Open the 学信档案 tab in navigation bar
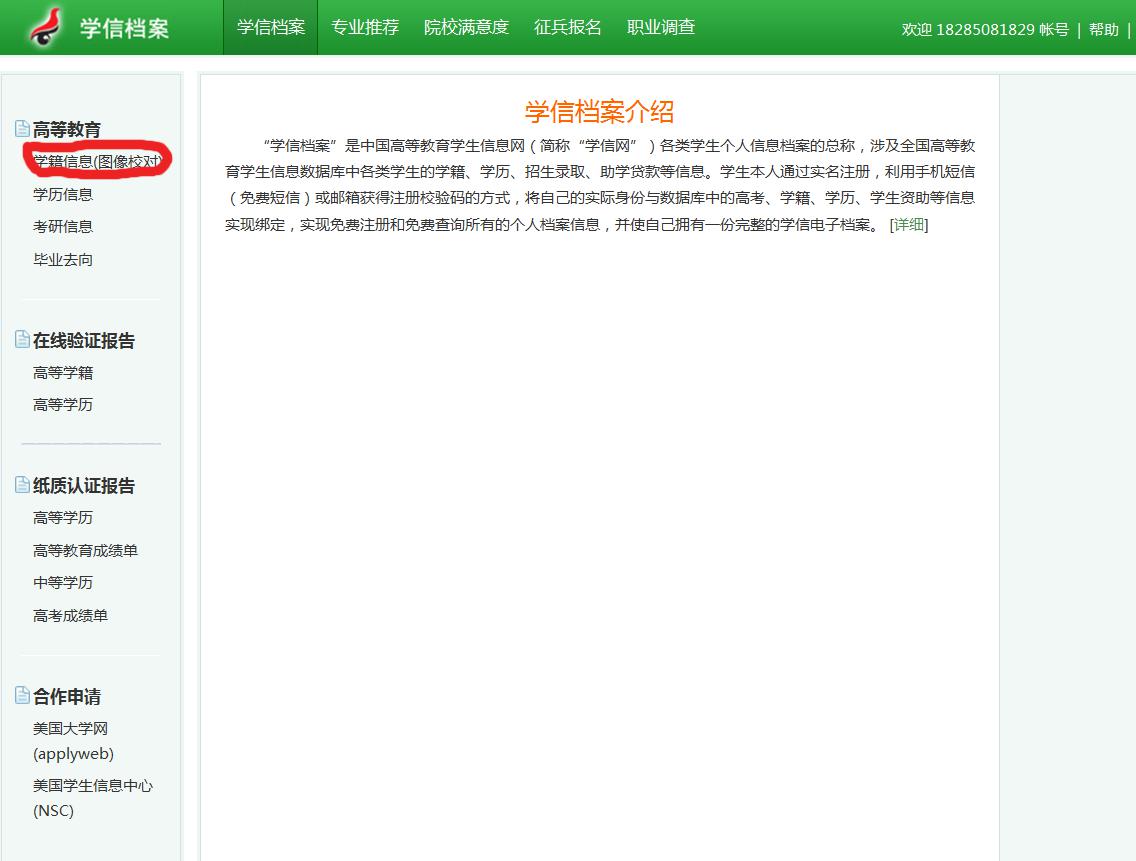The height and width of the screenshot is (861, 1136). pos(270,27)
